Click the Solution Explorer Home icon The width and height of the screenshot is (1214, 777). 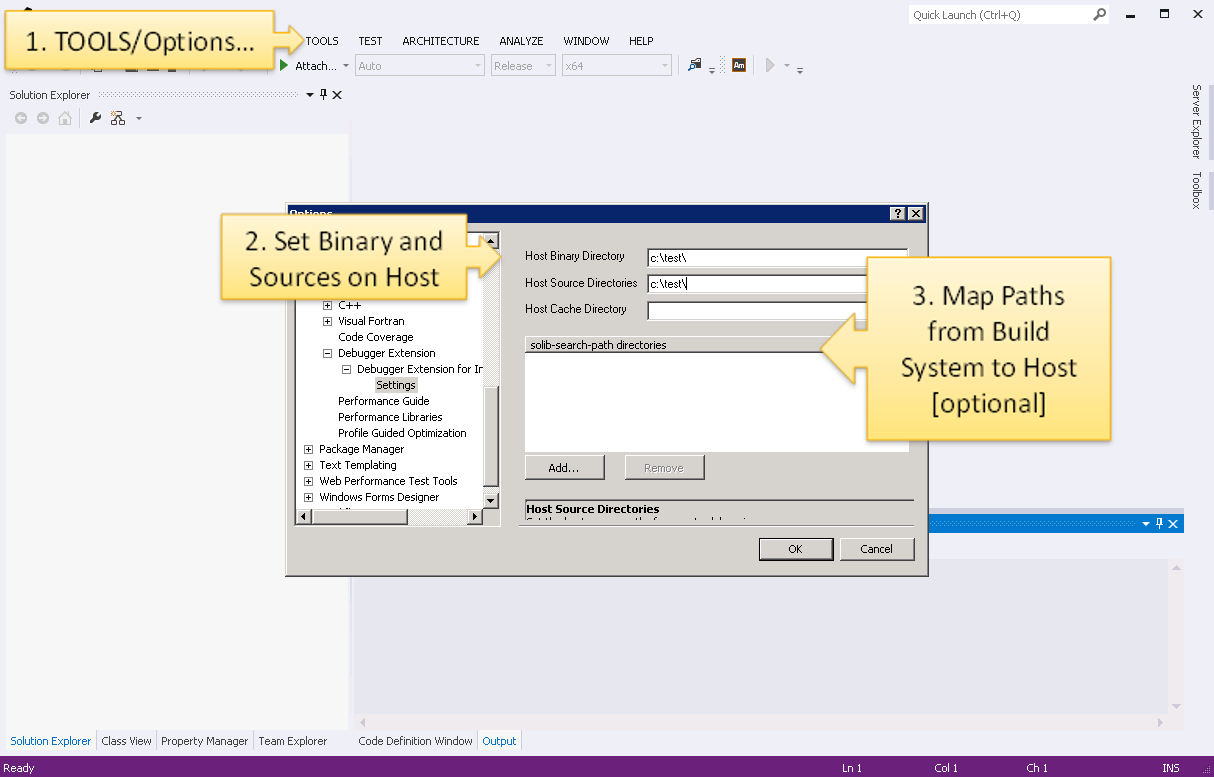[x=65, y=118]
